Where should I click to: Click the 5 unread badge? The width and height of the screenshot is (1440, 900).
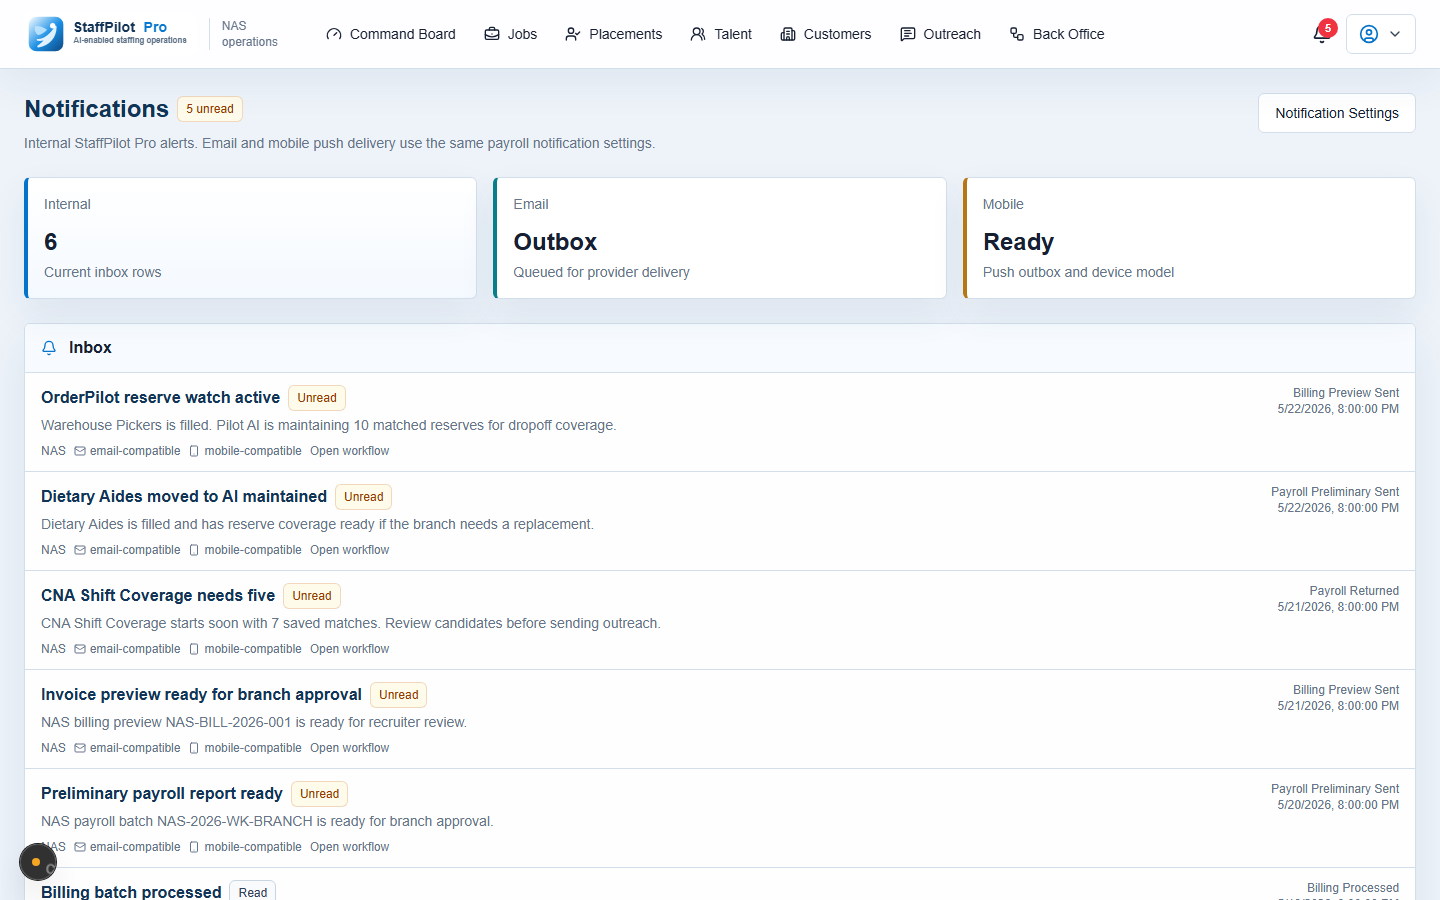(x=210, y=109)
